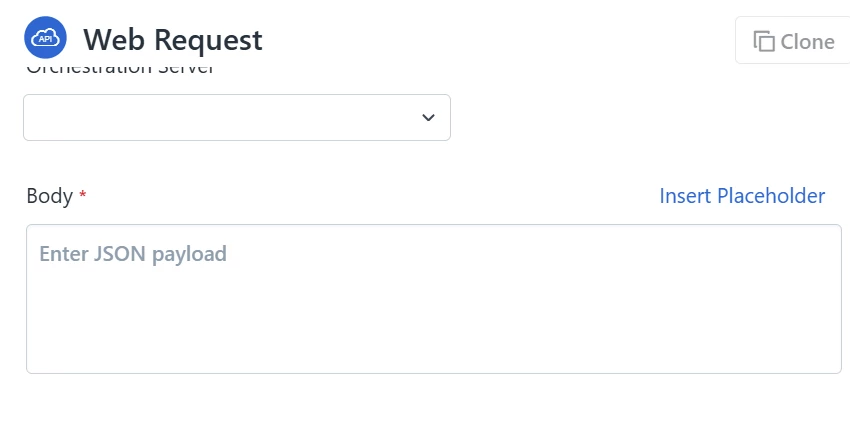
Task: Click the blue API cloud icon
Action: [45, 38]
